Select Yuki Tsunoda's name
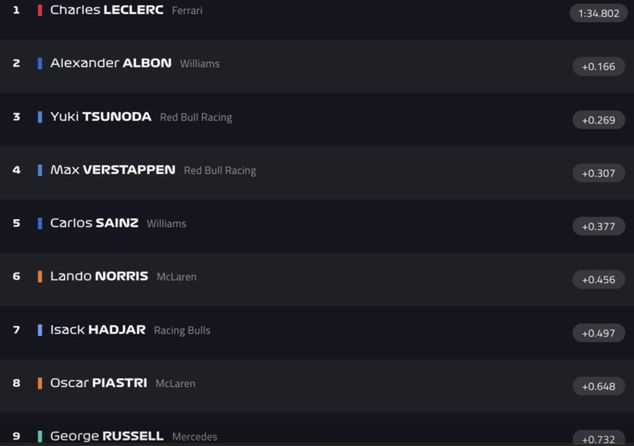Image resolution: width=634 pixels, height=446 pixels. (x=100, y=117)
